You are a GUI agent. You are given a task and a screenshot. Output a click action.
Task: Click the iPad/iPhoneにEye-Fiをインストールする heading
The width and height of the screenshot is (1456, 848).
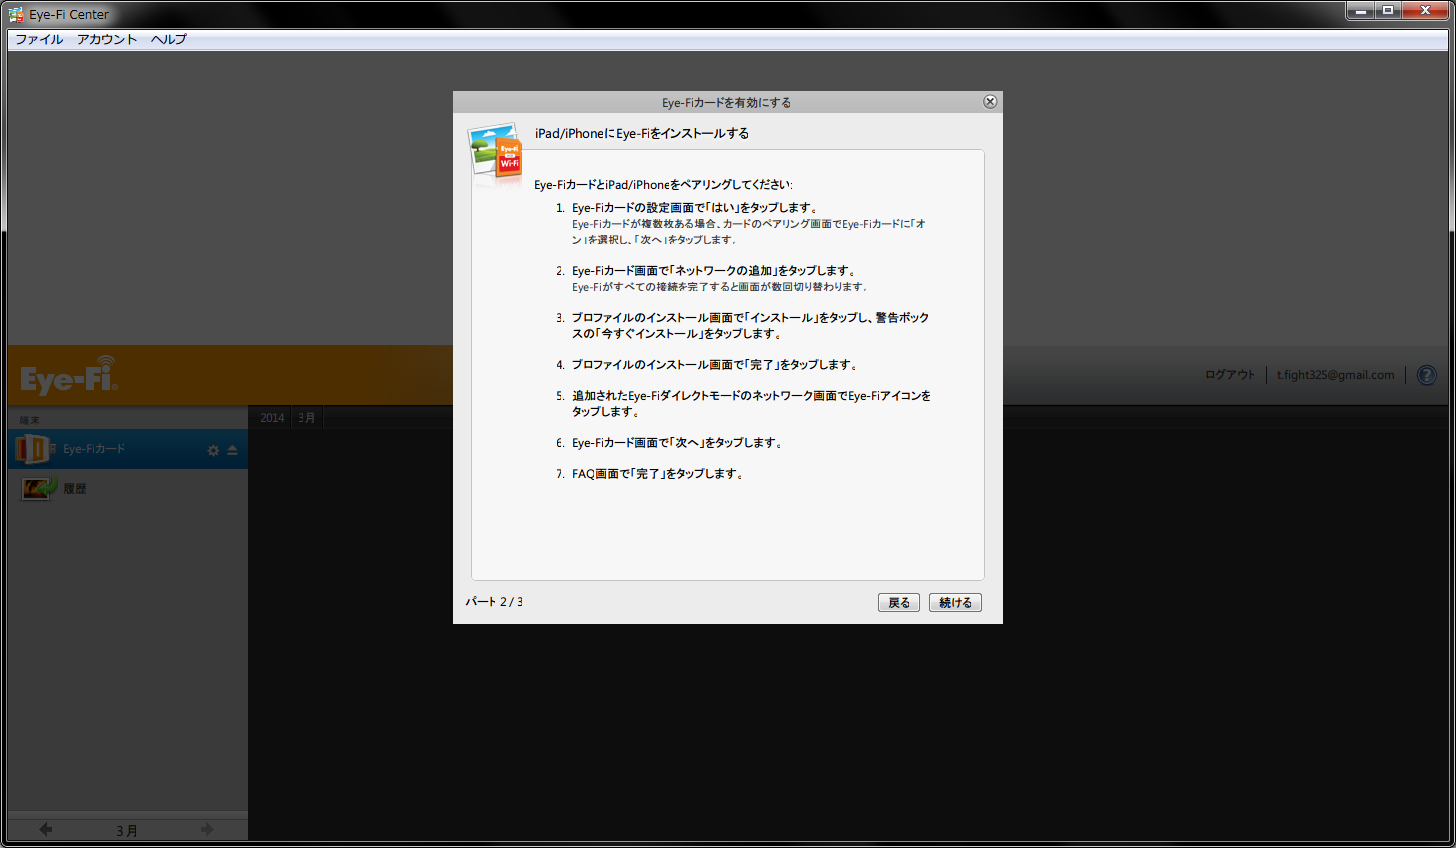642,133
